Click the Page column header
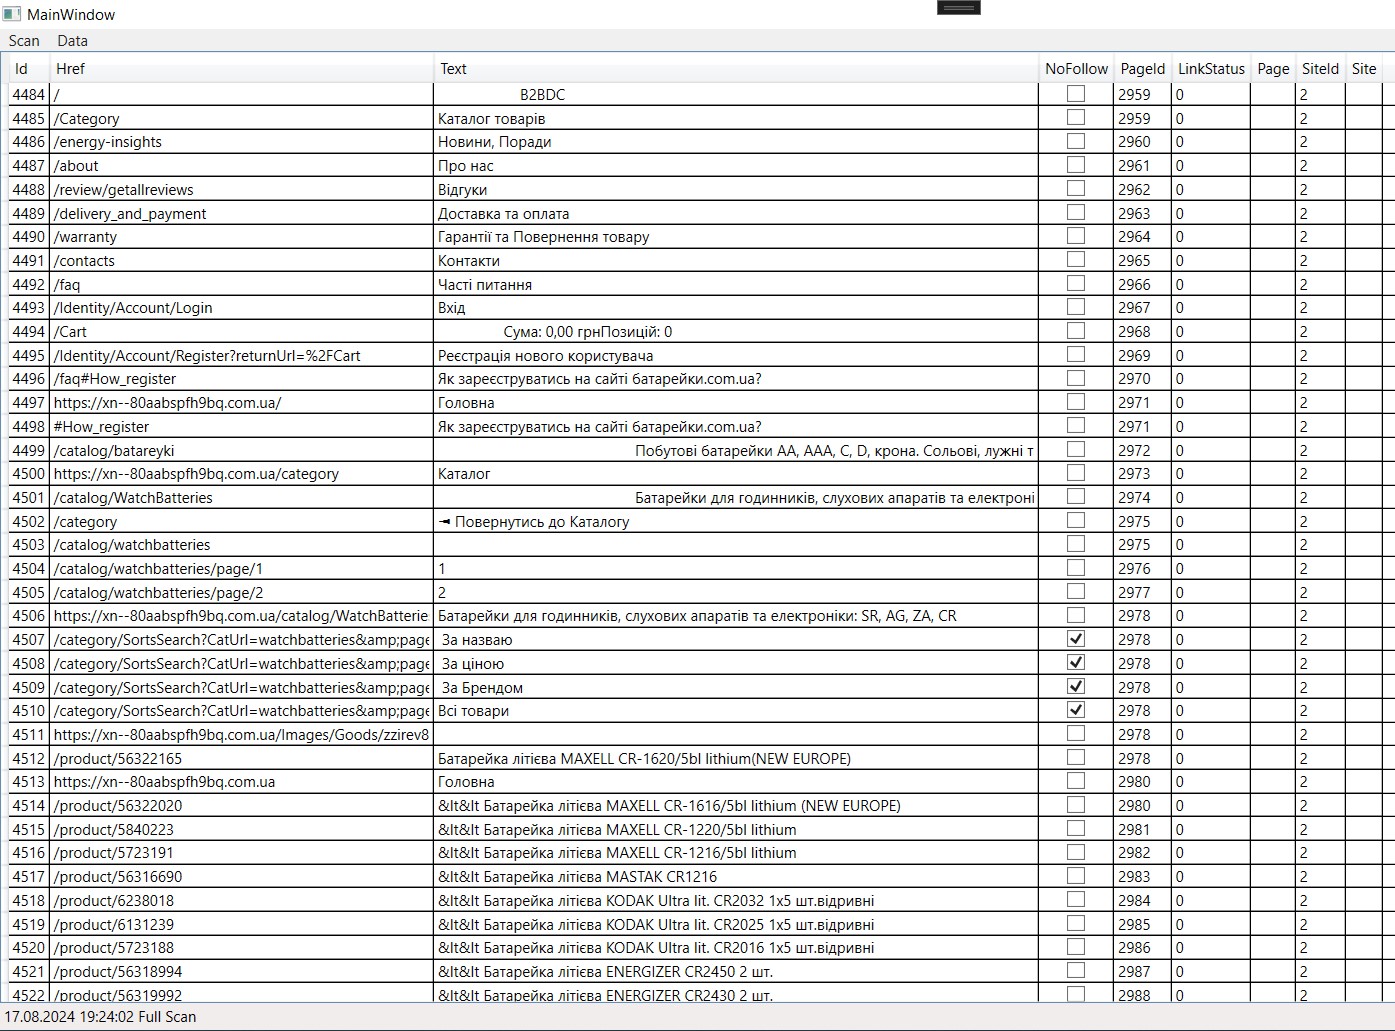This screenshot has height=1031, width=1395. (x=1273, y=69)
